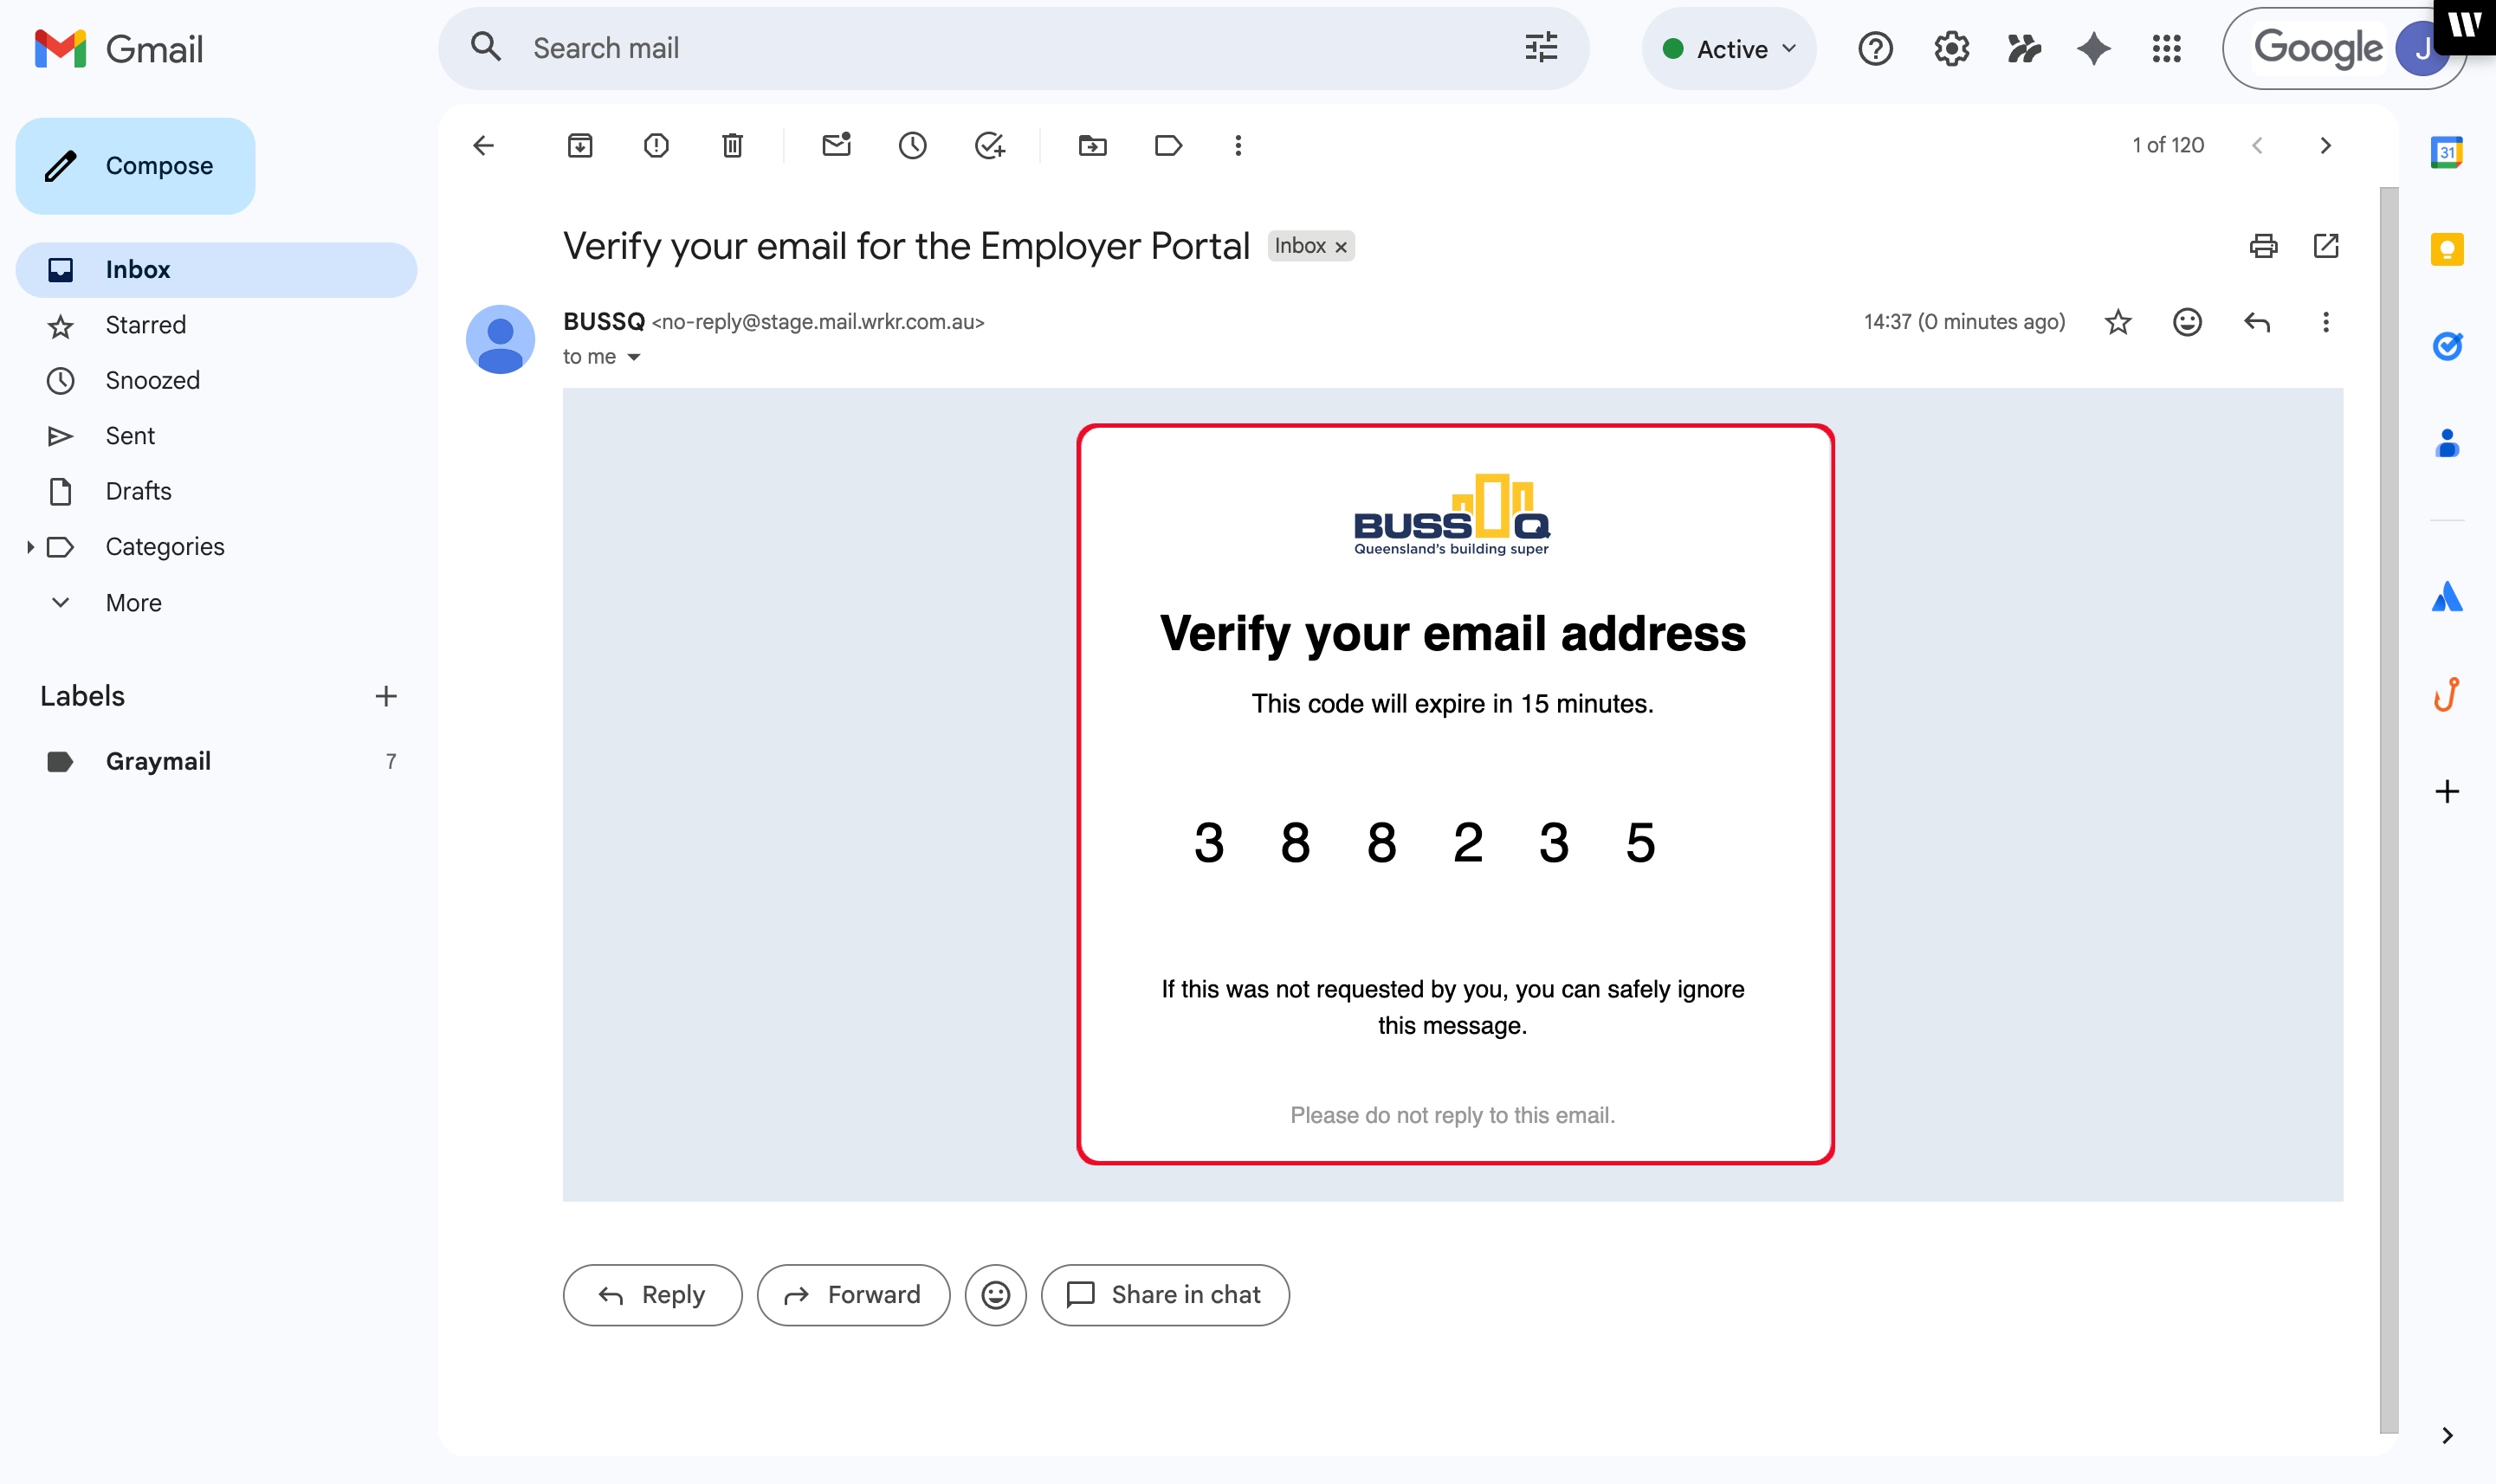Open the Move to folder icon
The width and height of the screenshot is (2496, 1484).
pyautogui.click(x=1092, y=146)
